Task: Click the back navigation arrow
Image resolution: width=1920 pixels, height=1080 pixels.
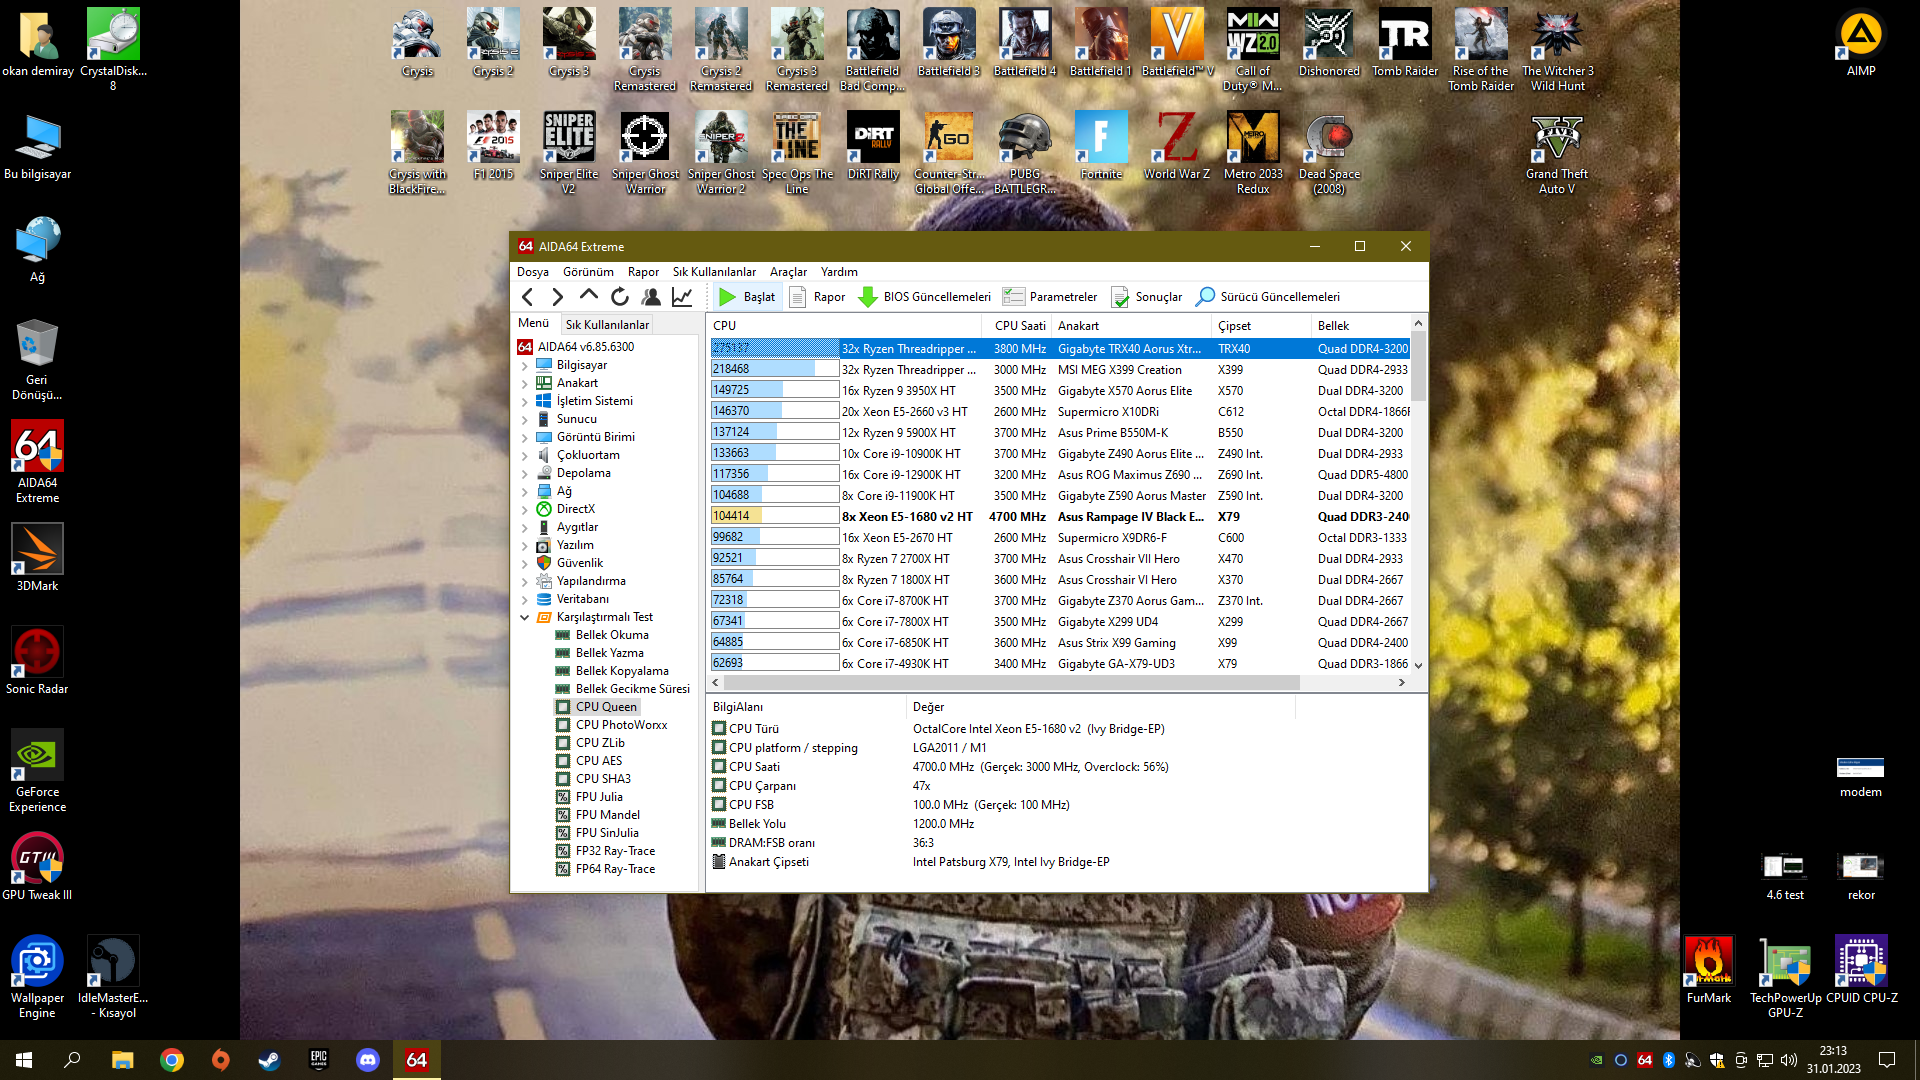Action: pos(528,297)
